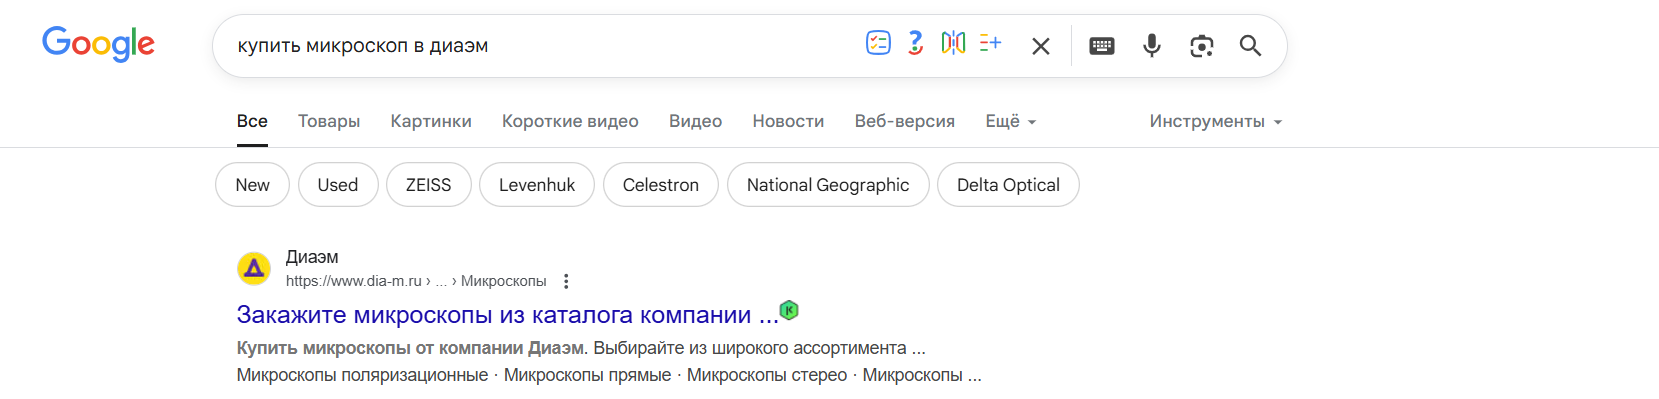Click the Google logo
This screenshot has width=1659, height=399.
coord(98,45)
